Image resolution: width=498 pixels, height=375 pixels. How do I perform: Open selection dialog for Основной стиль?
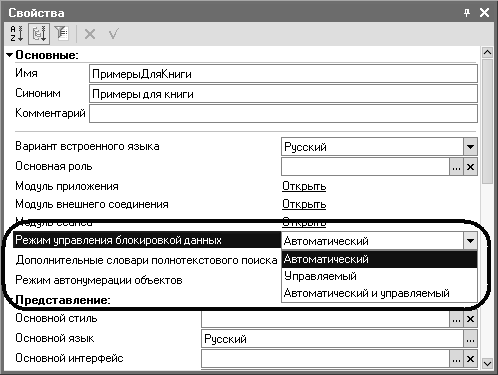(x=456, y=319)
